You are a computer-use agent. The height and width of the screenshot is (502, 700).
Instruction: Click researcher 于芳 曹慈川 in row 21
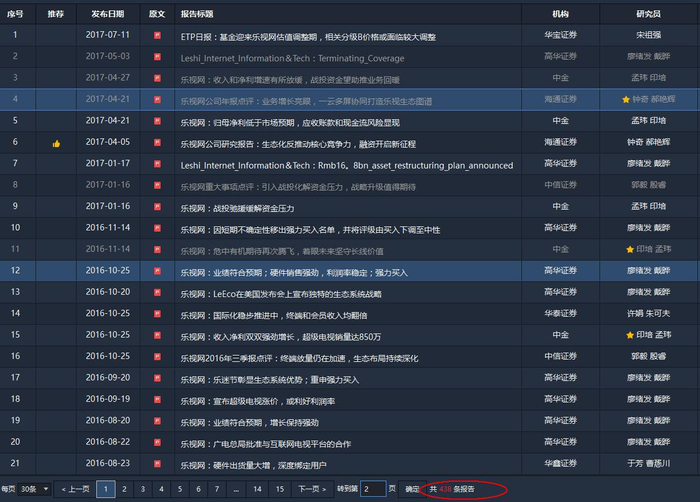pos(648,464)
